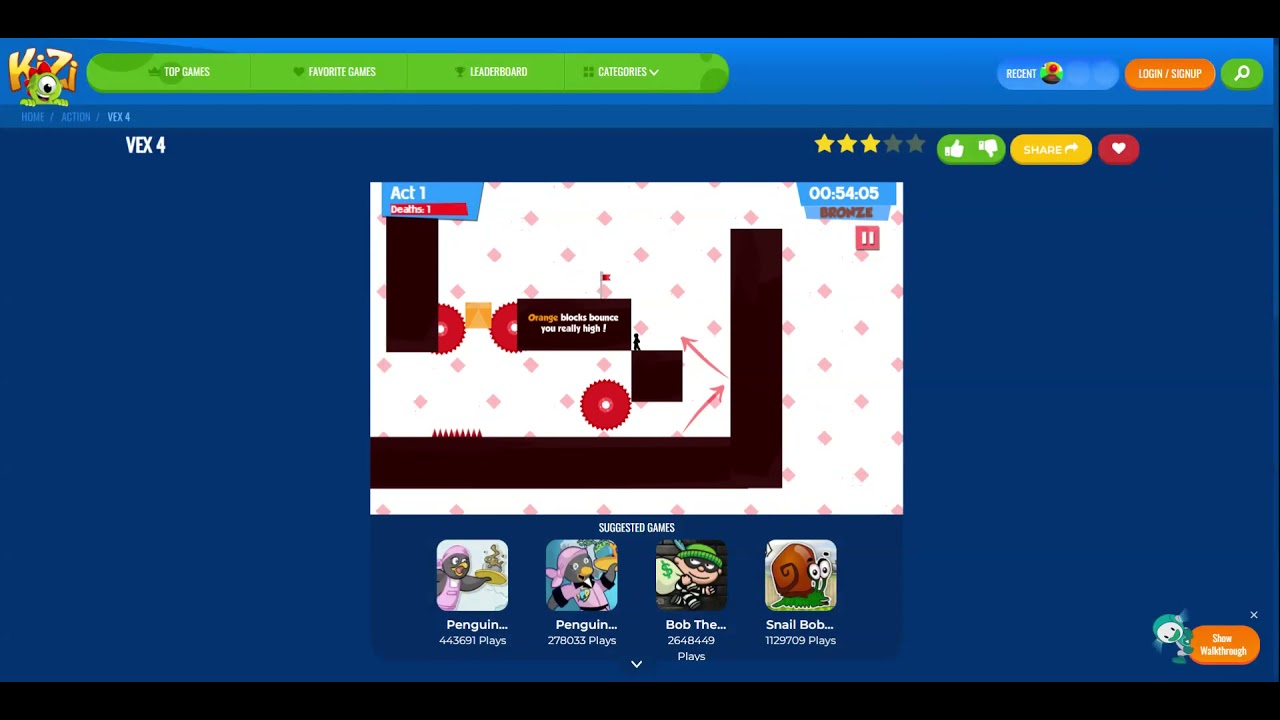
Task: Click Show Walkthrough button
Action: pos(1223,644)
